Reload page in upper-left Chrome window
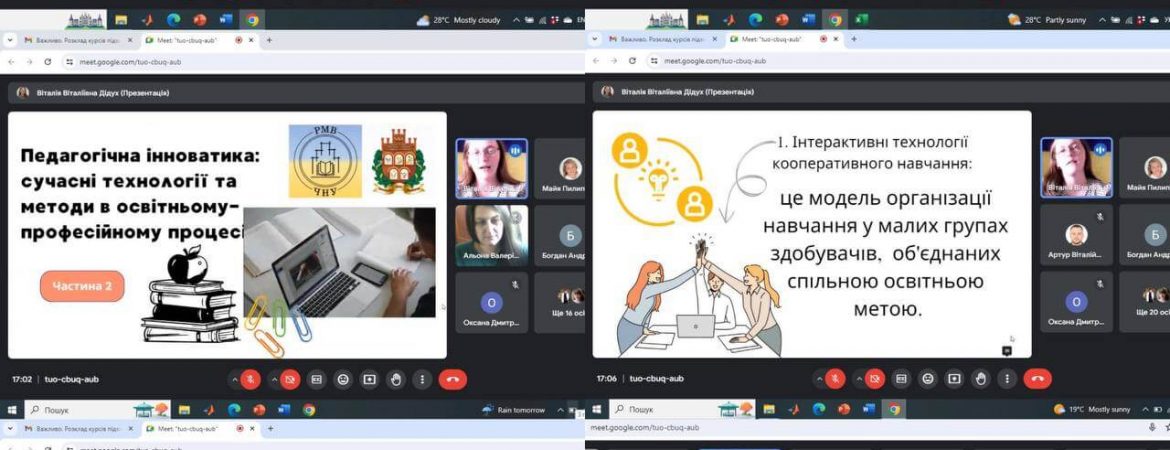 pyautogui.click(x=48, y=62)
